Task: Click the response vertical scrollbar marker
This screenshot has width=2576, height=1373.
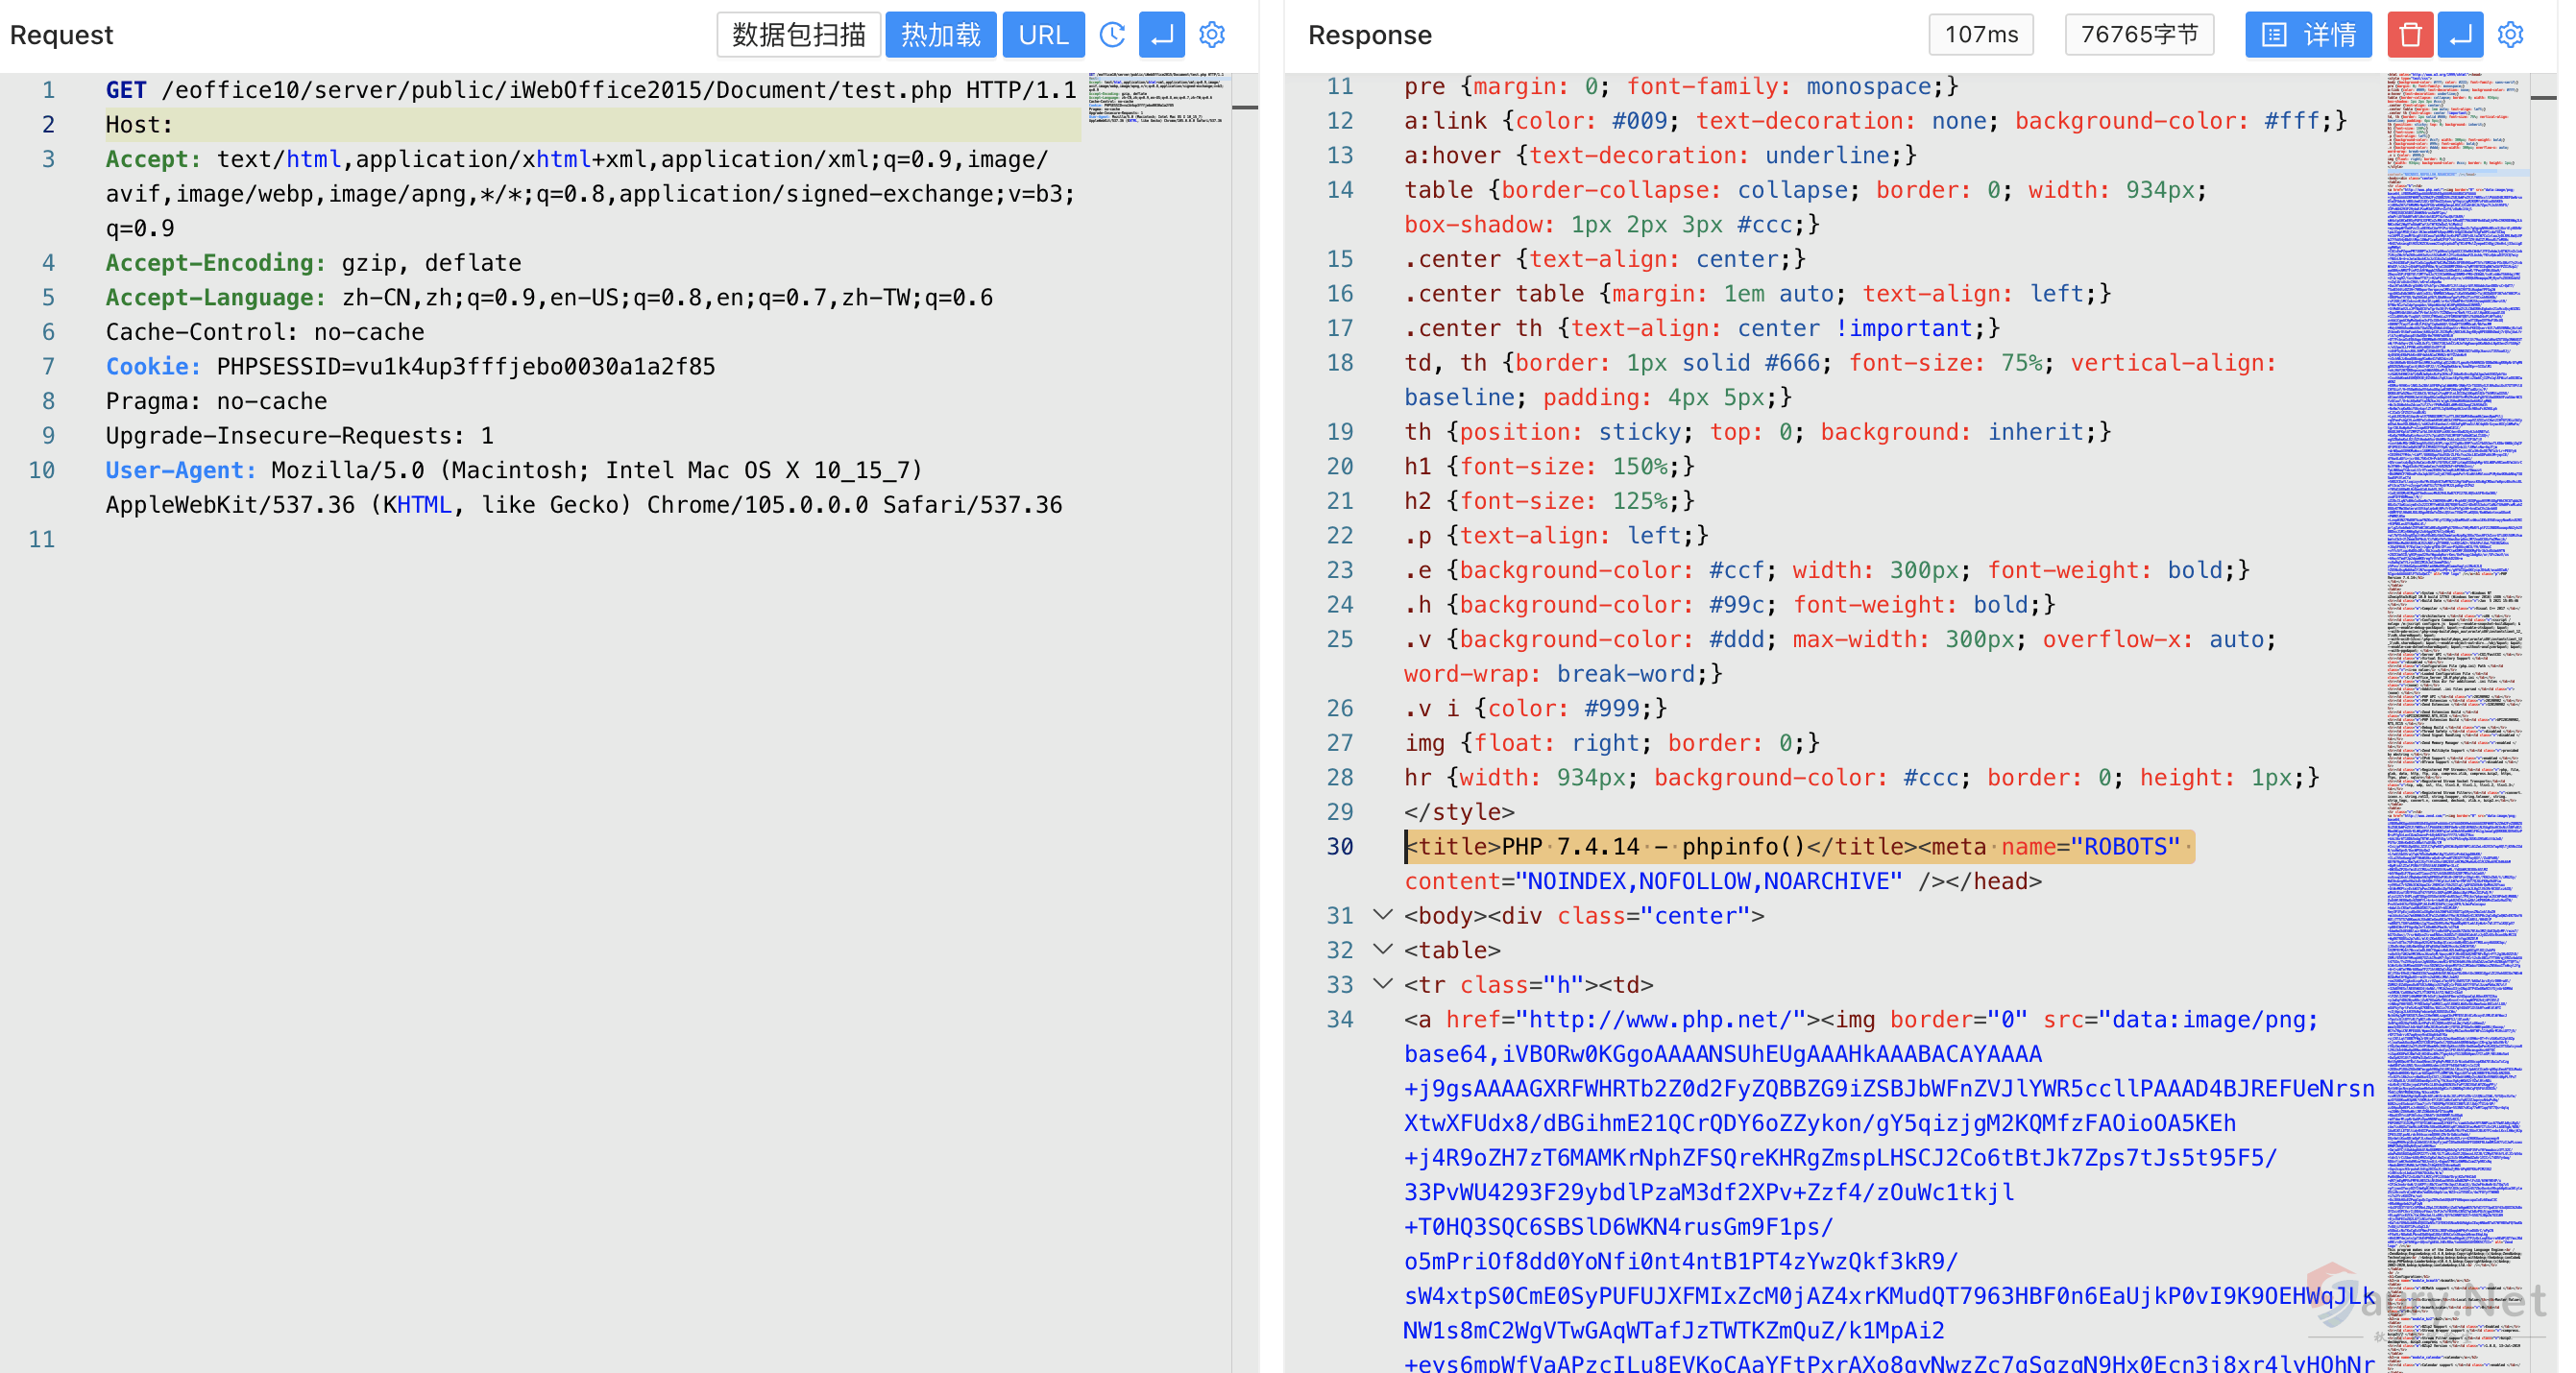Action: [x=2544, y=98]
